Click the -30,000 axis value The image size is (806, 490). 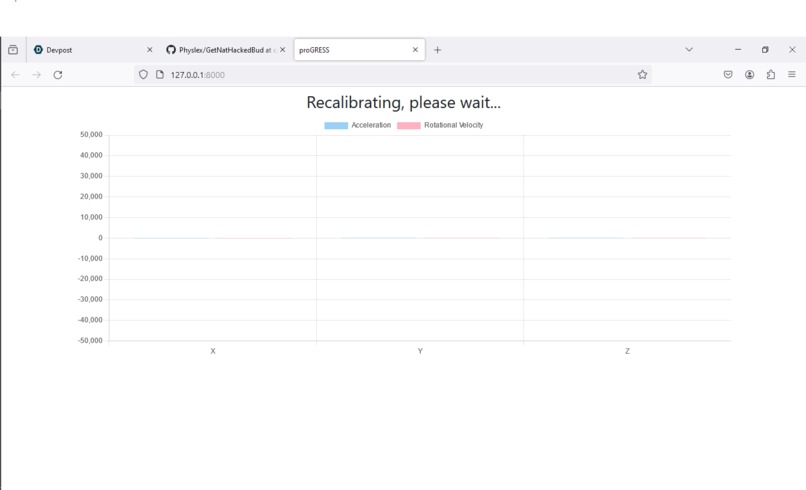tap(90, 299)
